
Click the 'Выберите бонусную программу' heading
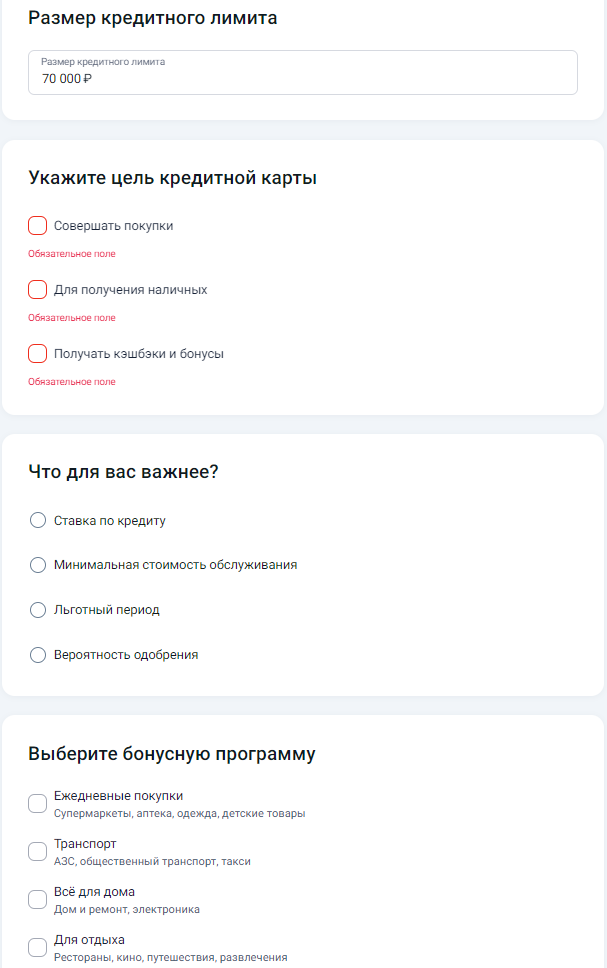(172, 754)
